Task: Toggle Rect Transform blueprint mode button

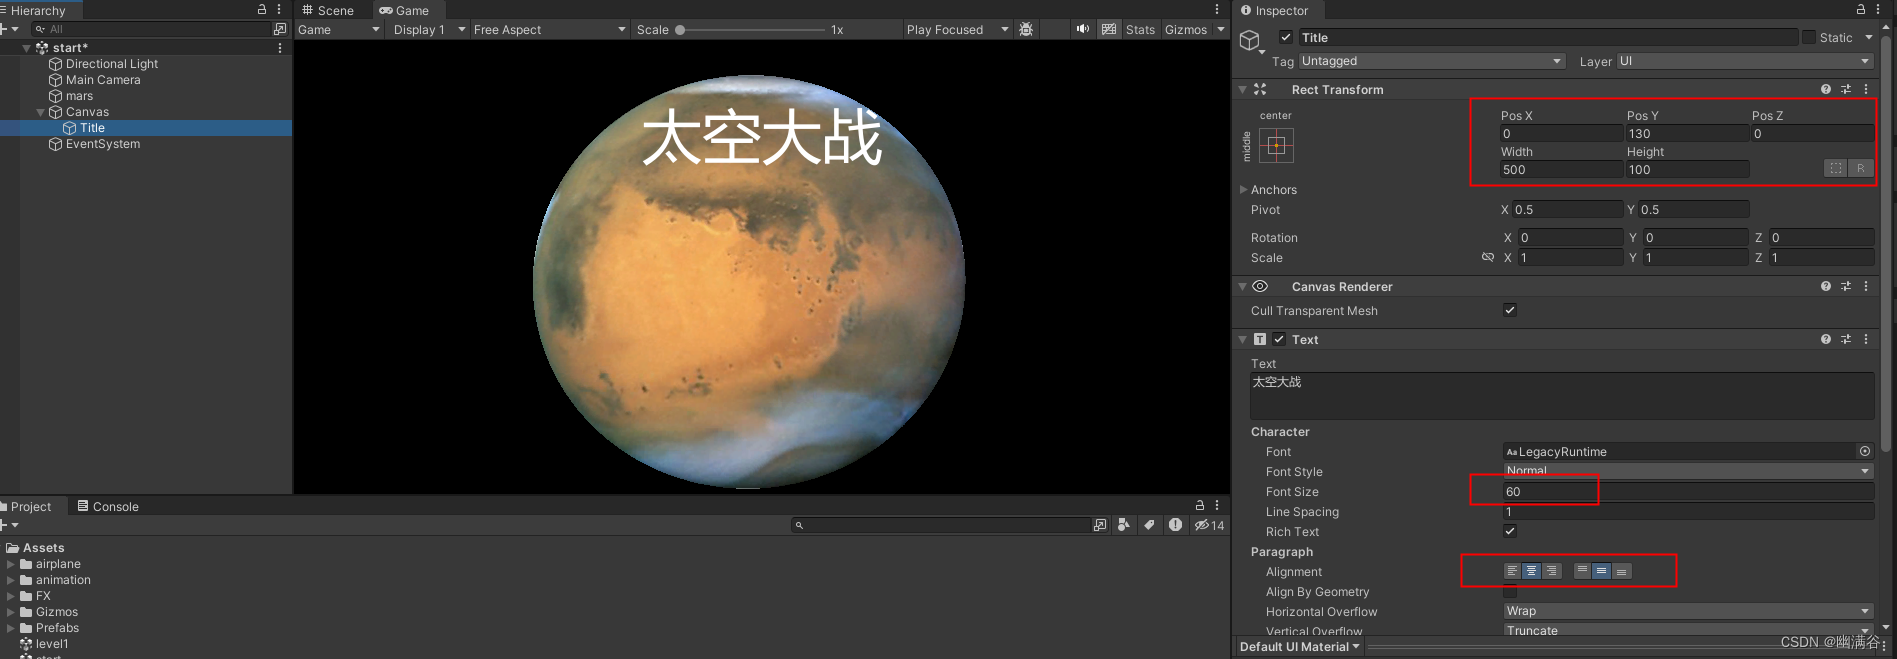Action: click(x=1836, y=169)
